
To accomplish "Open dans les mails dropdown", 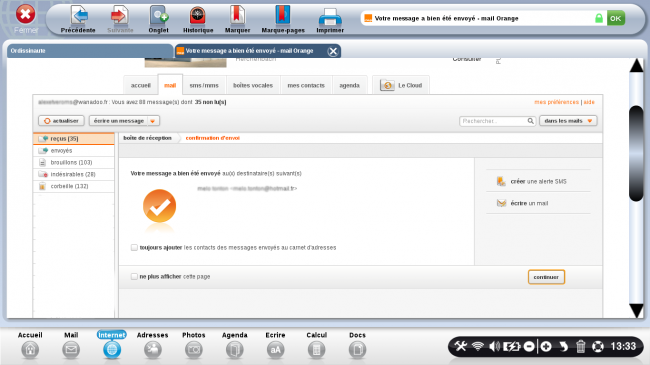I will (x=568, y=121).
